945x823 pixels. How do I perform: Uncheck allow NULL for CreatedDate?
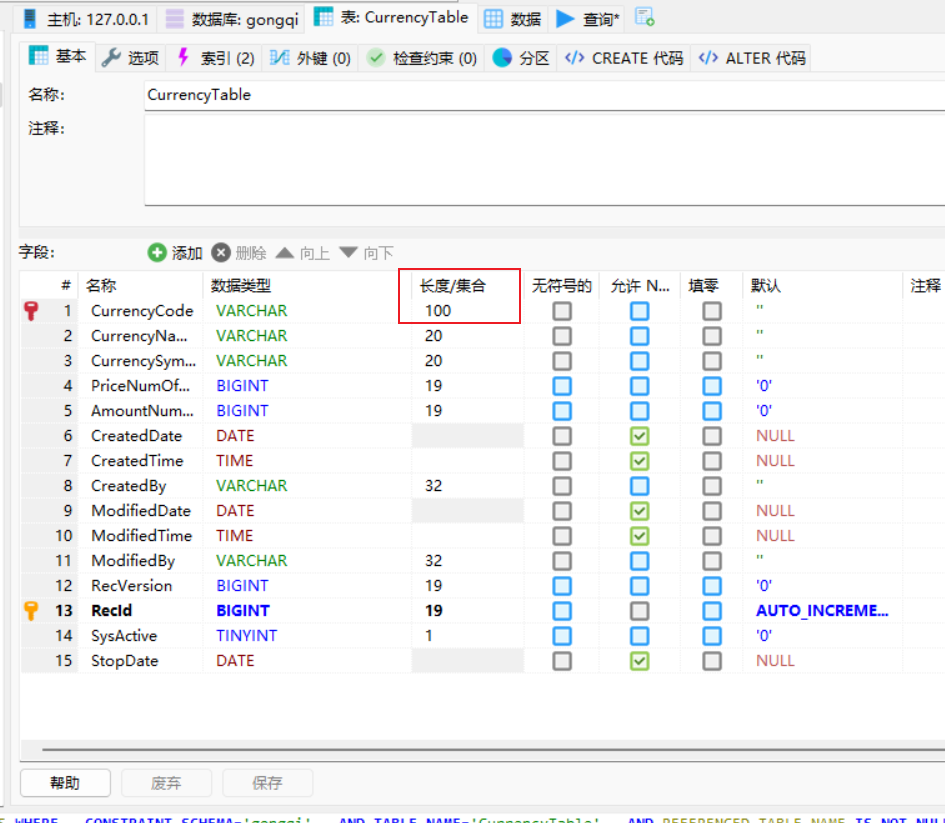[639, 436]
